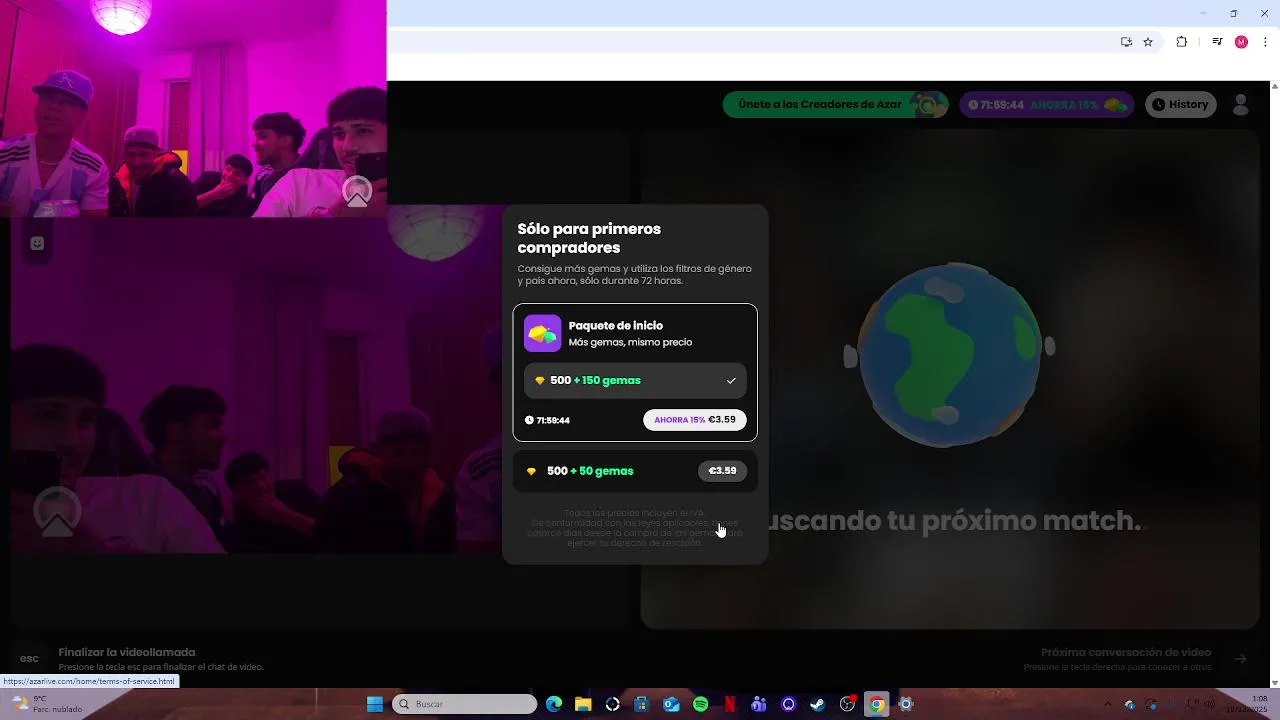This screenshot has height=720, width=1280.
Task: Bookmark this page with the star icon
Action: (1148, 42)
